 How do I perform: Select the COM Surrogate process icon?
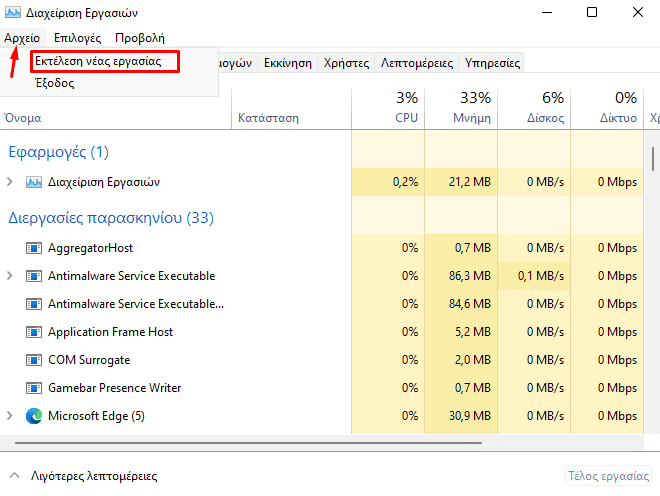coord(34,360)
